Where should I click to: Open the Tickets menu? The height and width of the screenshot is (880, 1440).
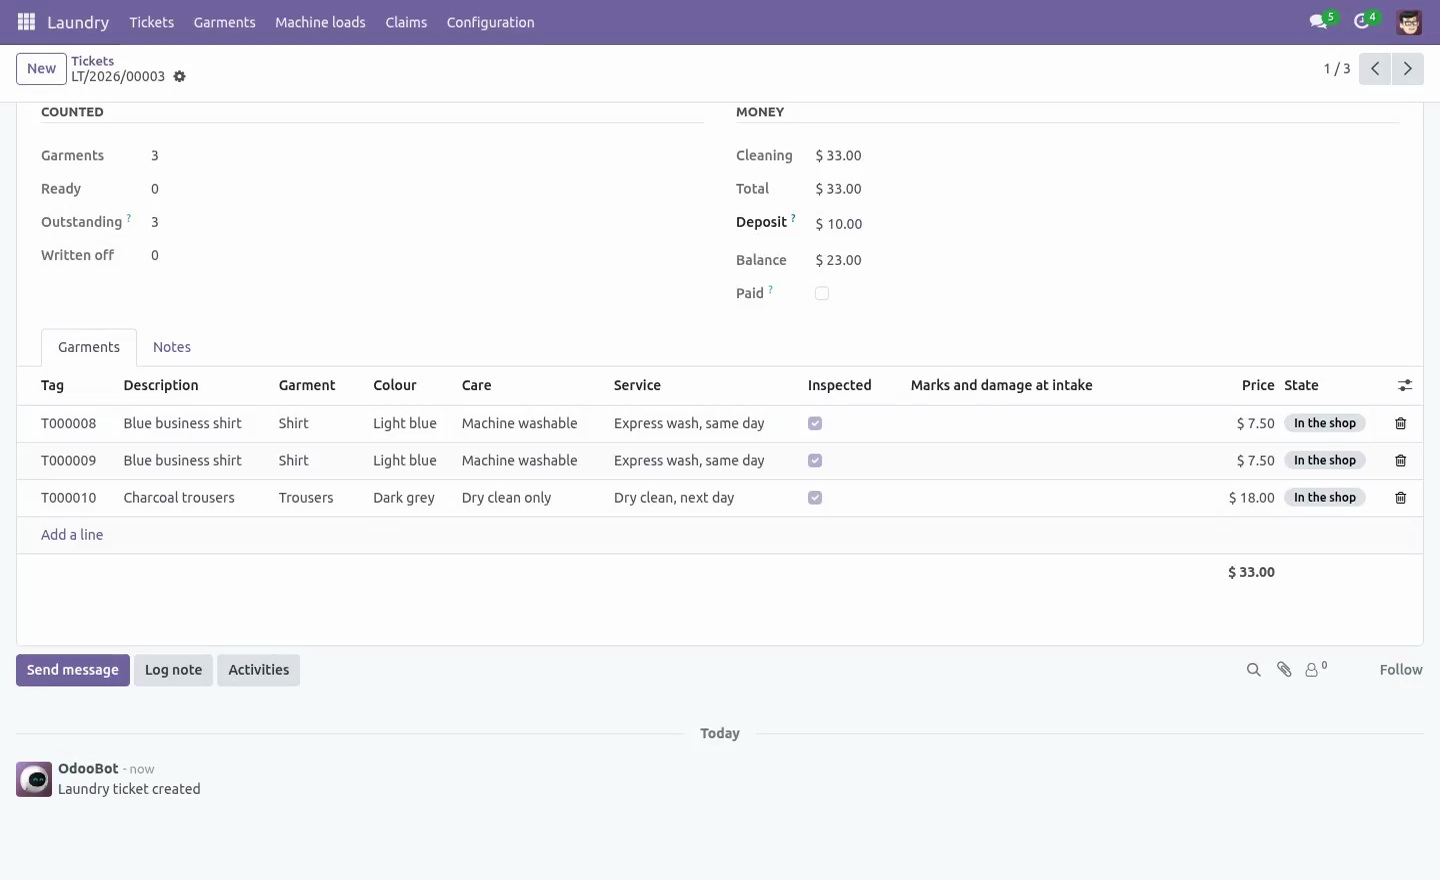pyautogui.click(x=151, y=22)
